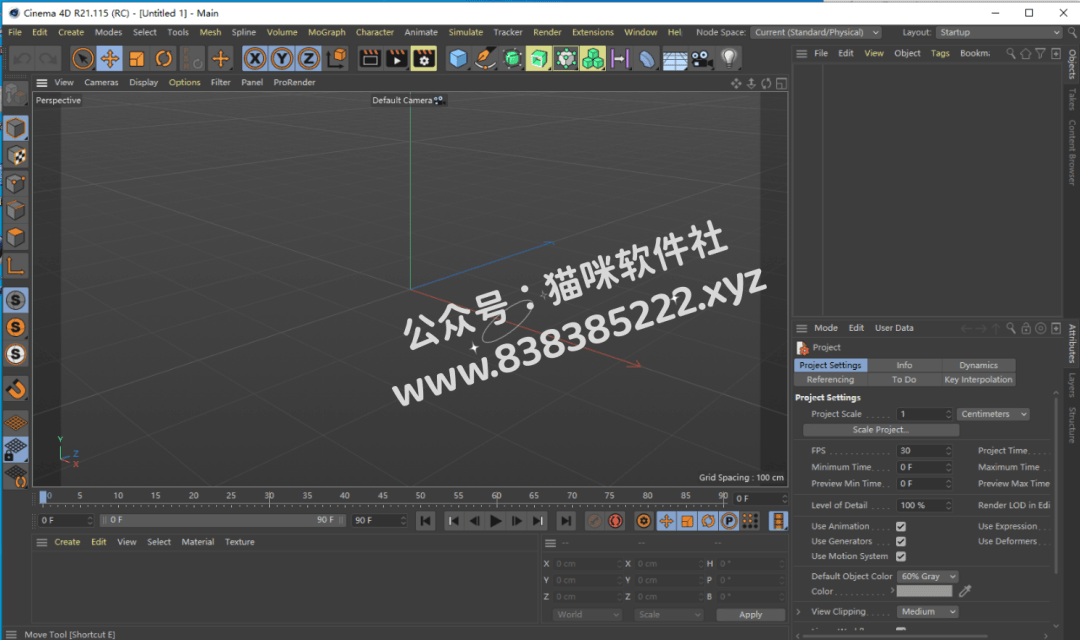Render the current view

[370, 59]
